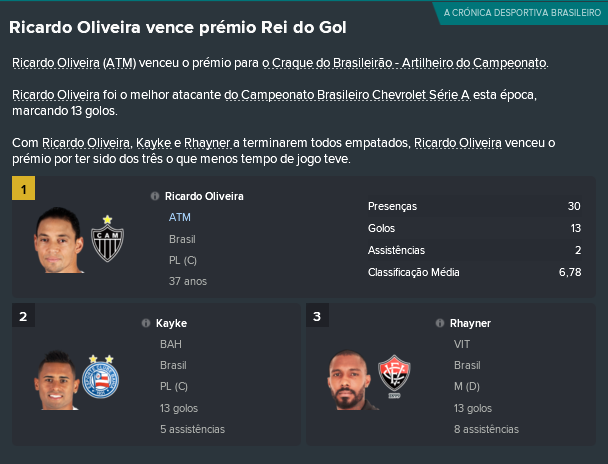Open the Bahia club badge
This screenshot has width=608, height=464.
pyautogui.click(x=101, y=376)
